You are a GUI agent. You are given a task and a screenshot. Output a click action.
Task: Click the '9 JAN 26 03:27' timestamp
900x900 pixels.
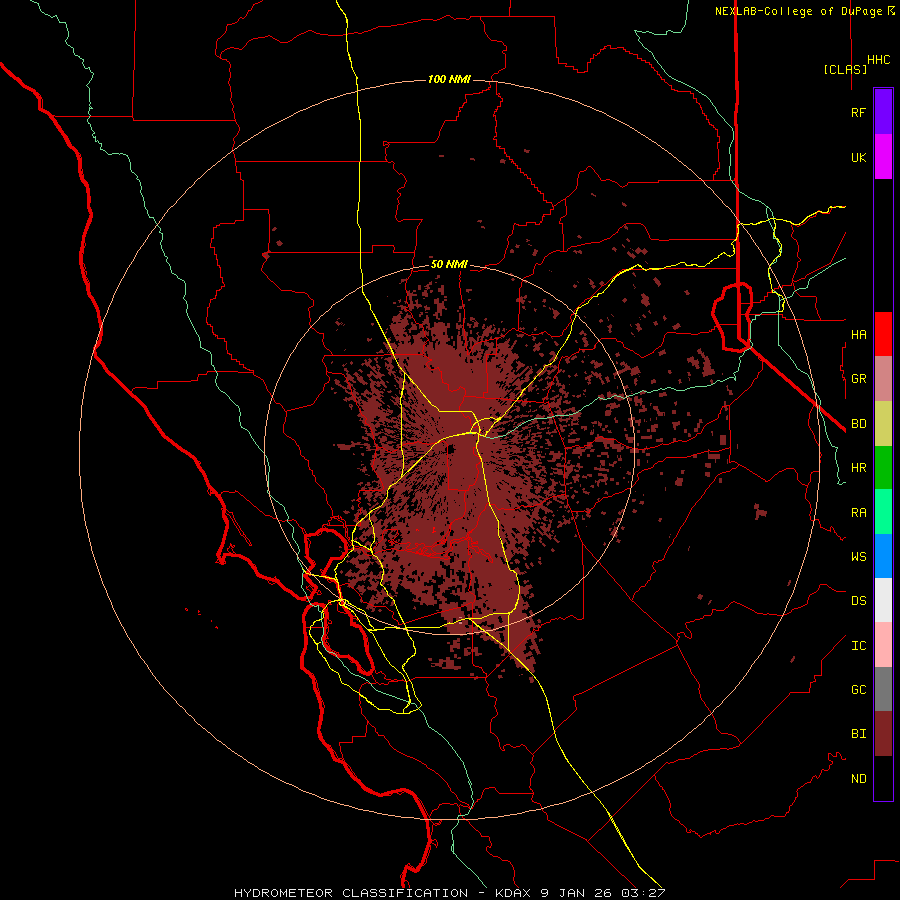click(x=603, y=893)
